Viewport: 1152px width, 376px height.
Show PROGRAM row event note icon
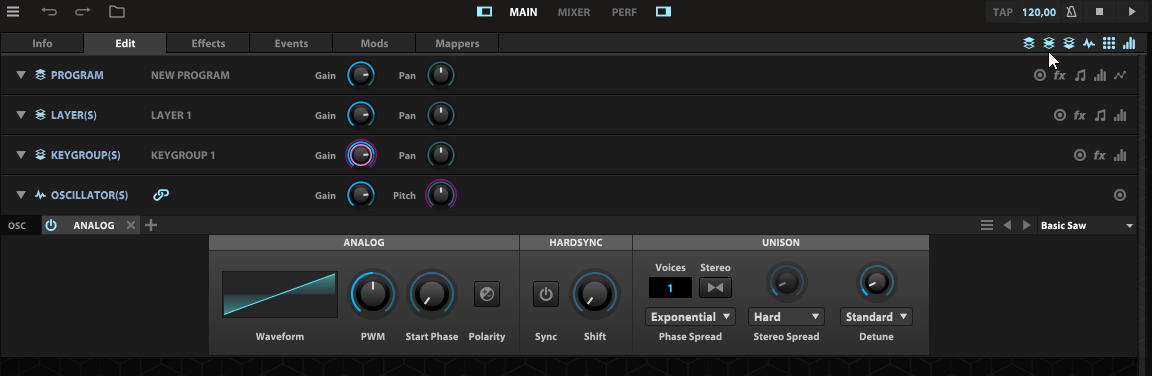coord(1080,75)
